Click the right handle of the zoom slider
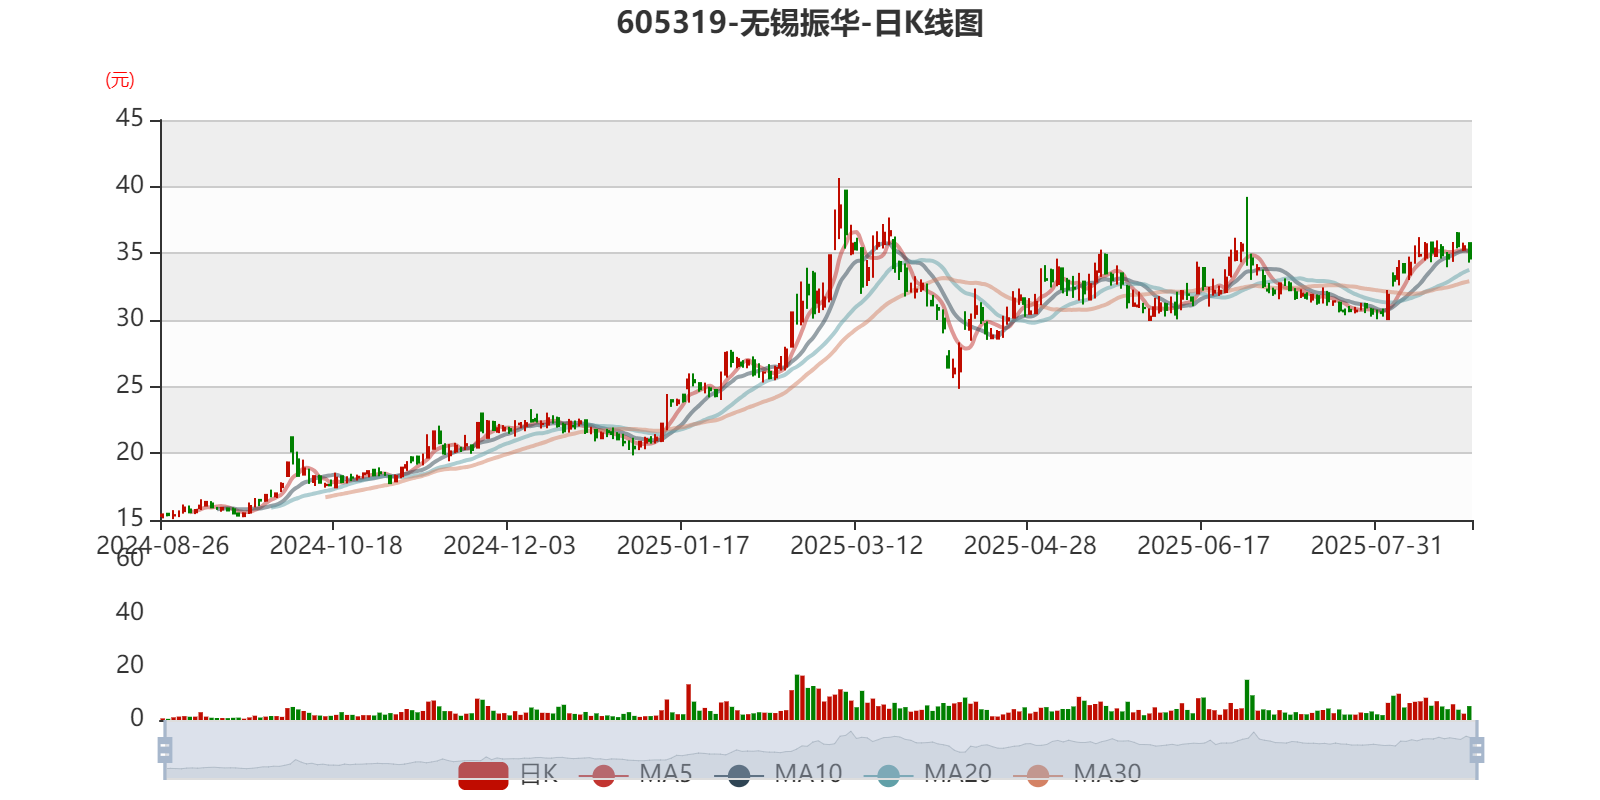 coord(1477,749)
